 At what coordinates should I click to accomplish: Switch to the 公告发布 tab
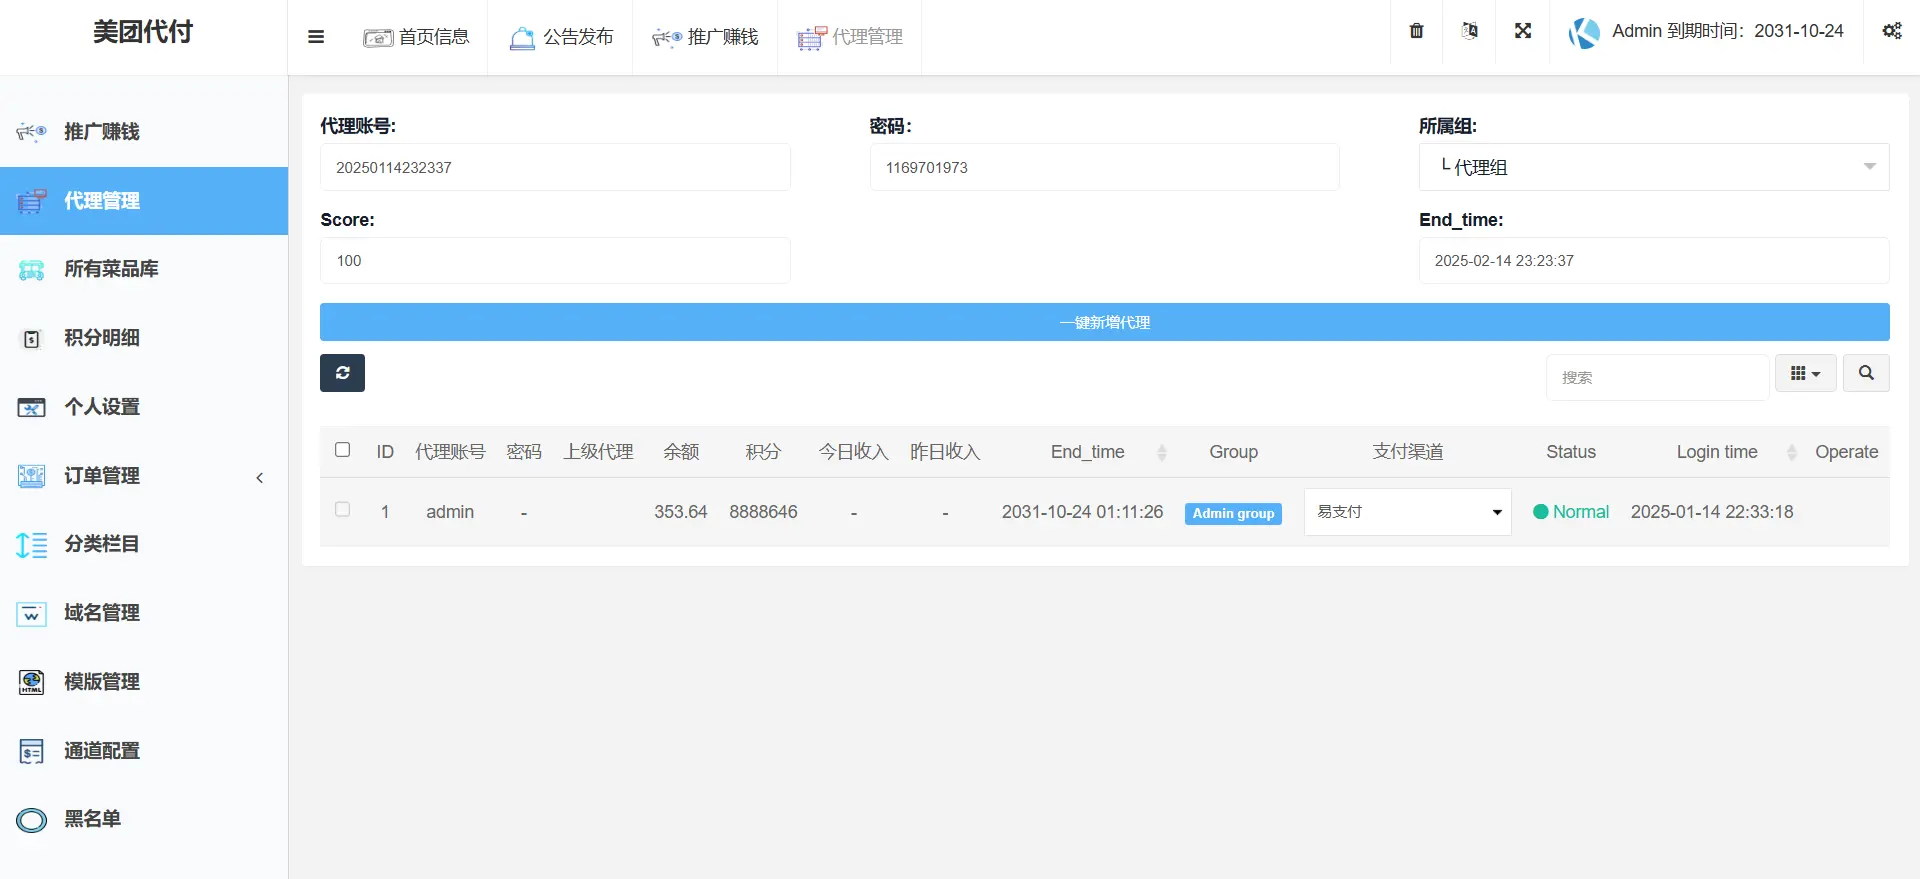tap(561, 37)
